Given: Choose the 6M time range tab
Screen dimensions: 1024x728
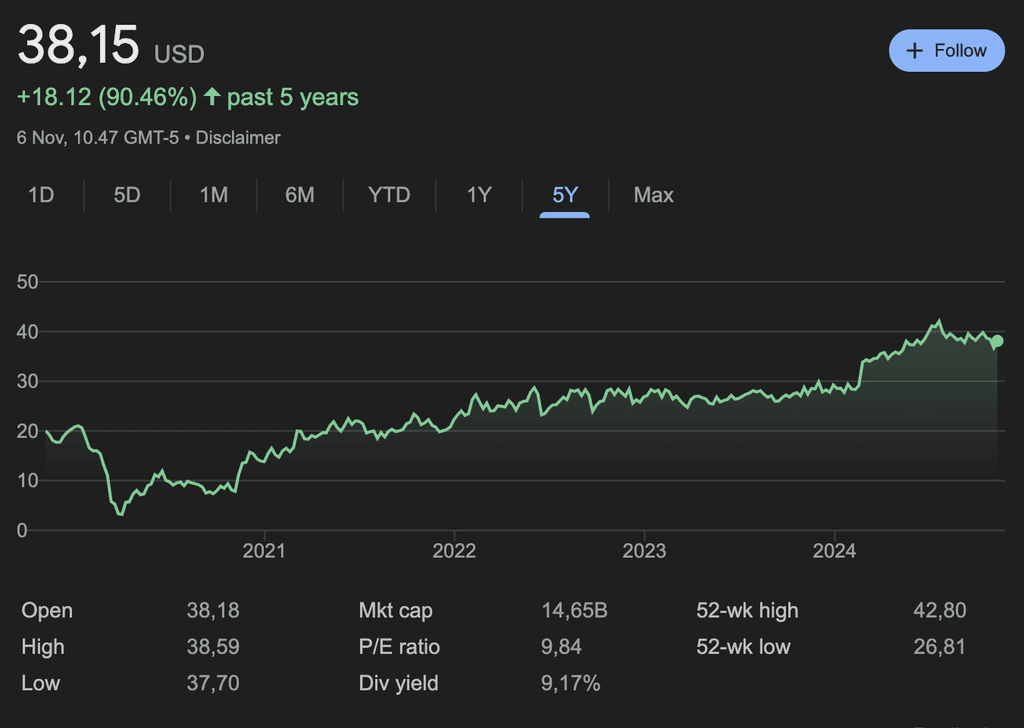Looking at the screenshot, I should click(x=300, y=195).
